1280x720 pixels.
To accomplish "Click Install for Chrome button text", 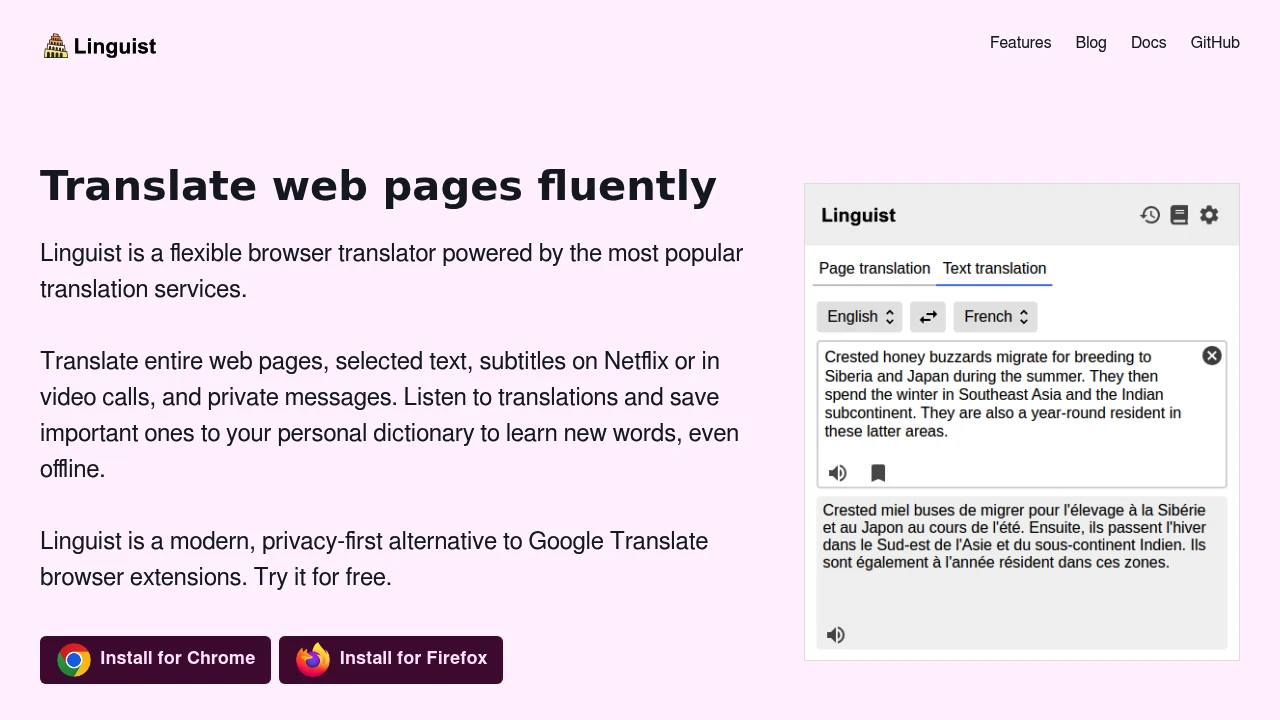I will 178,658.
